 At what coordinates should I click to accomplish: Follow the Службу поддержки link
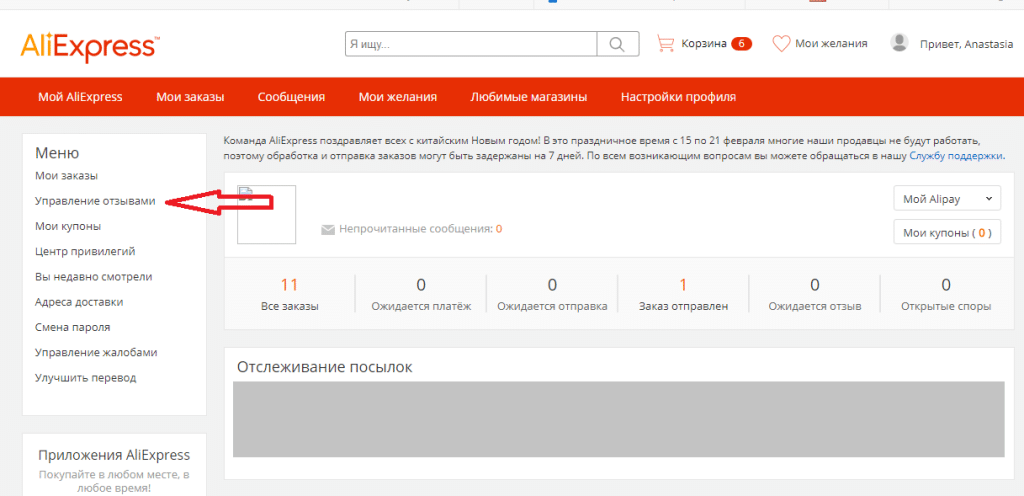click(957, 157)
